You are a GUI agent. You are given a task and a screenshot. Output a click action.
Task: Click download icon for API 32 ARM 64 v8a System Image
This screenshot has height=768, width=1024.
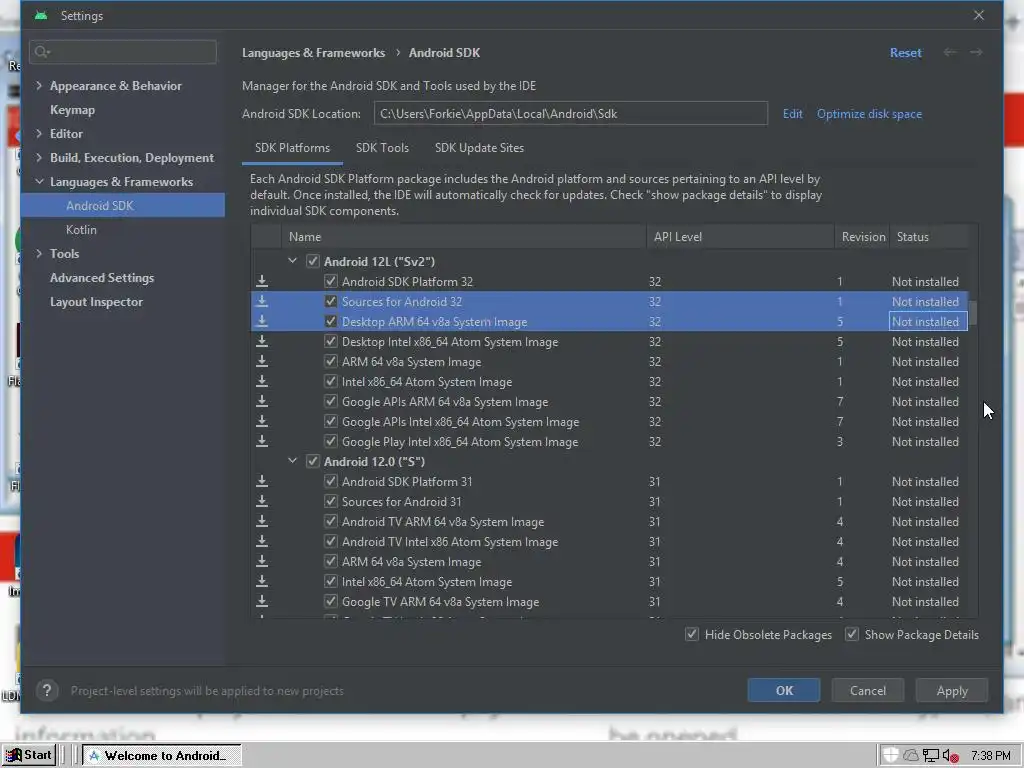(262, 362)
